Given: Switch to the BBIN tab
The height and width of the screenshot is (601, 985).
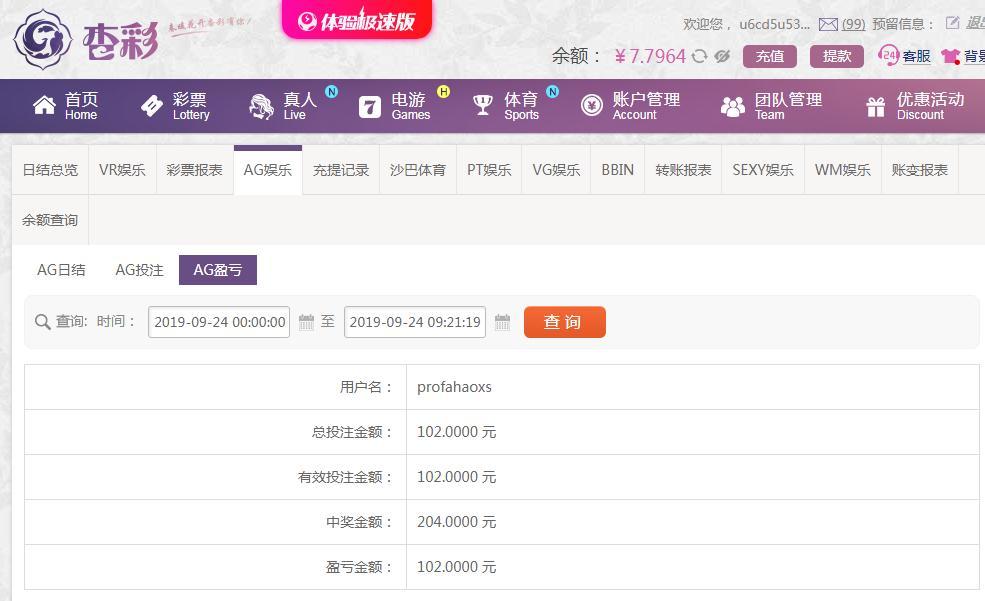Looking at the screenshot, I should tap(618, 170).
